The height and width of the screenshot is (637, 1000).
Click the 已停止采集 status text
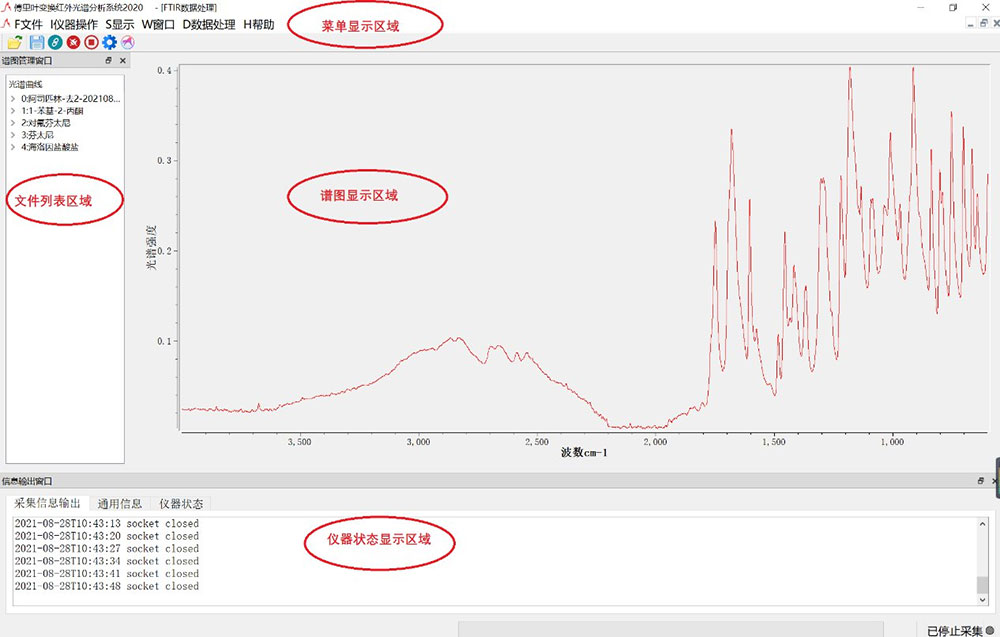click(x=955, y=631)
